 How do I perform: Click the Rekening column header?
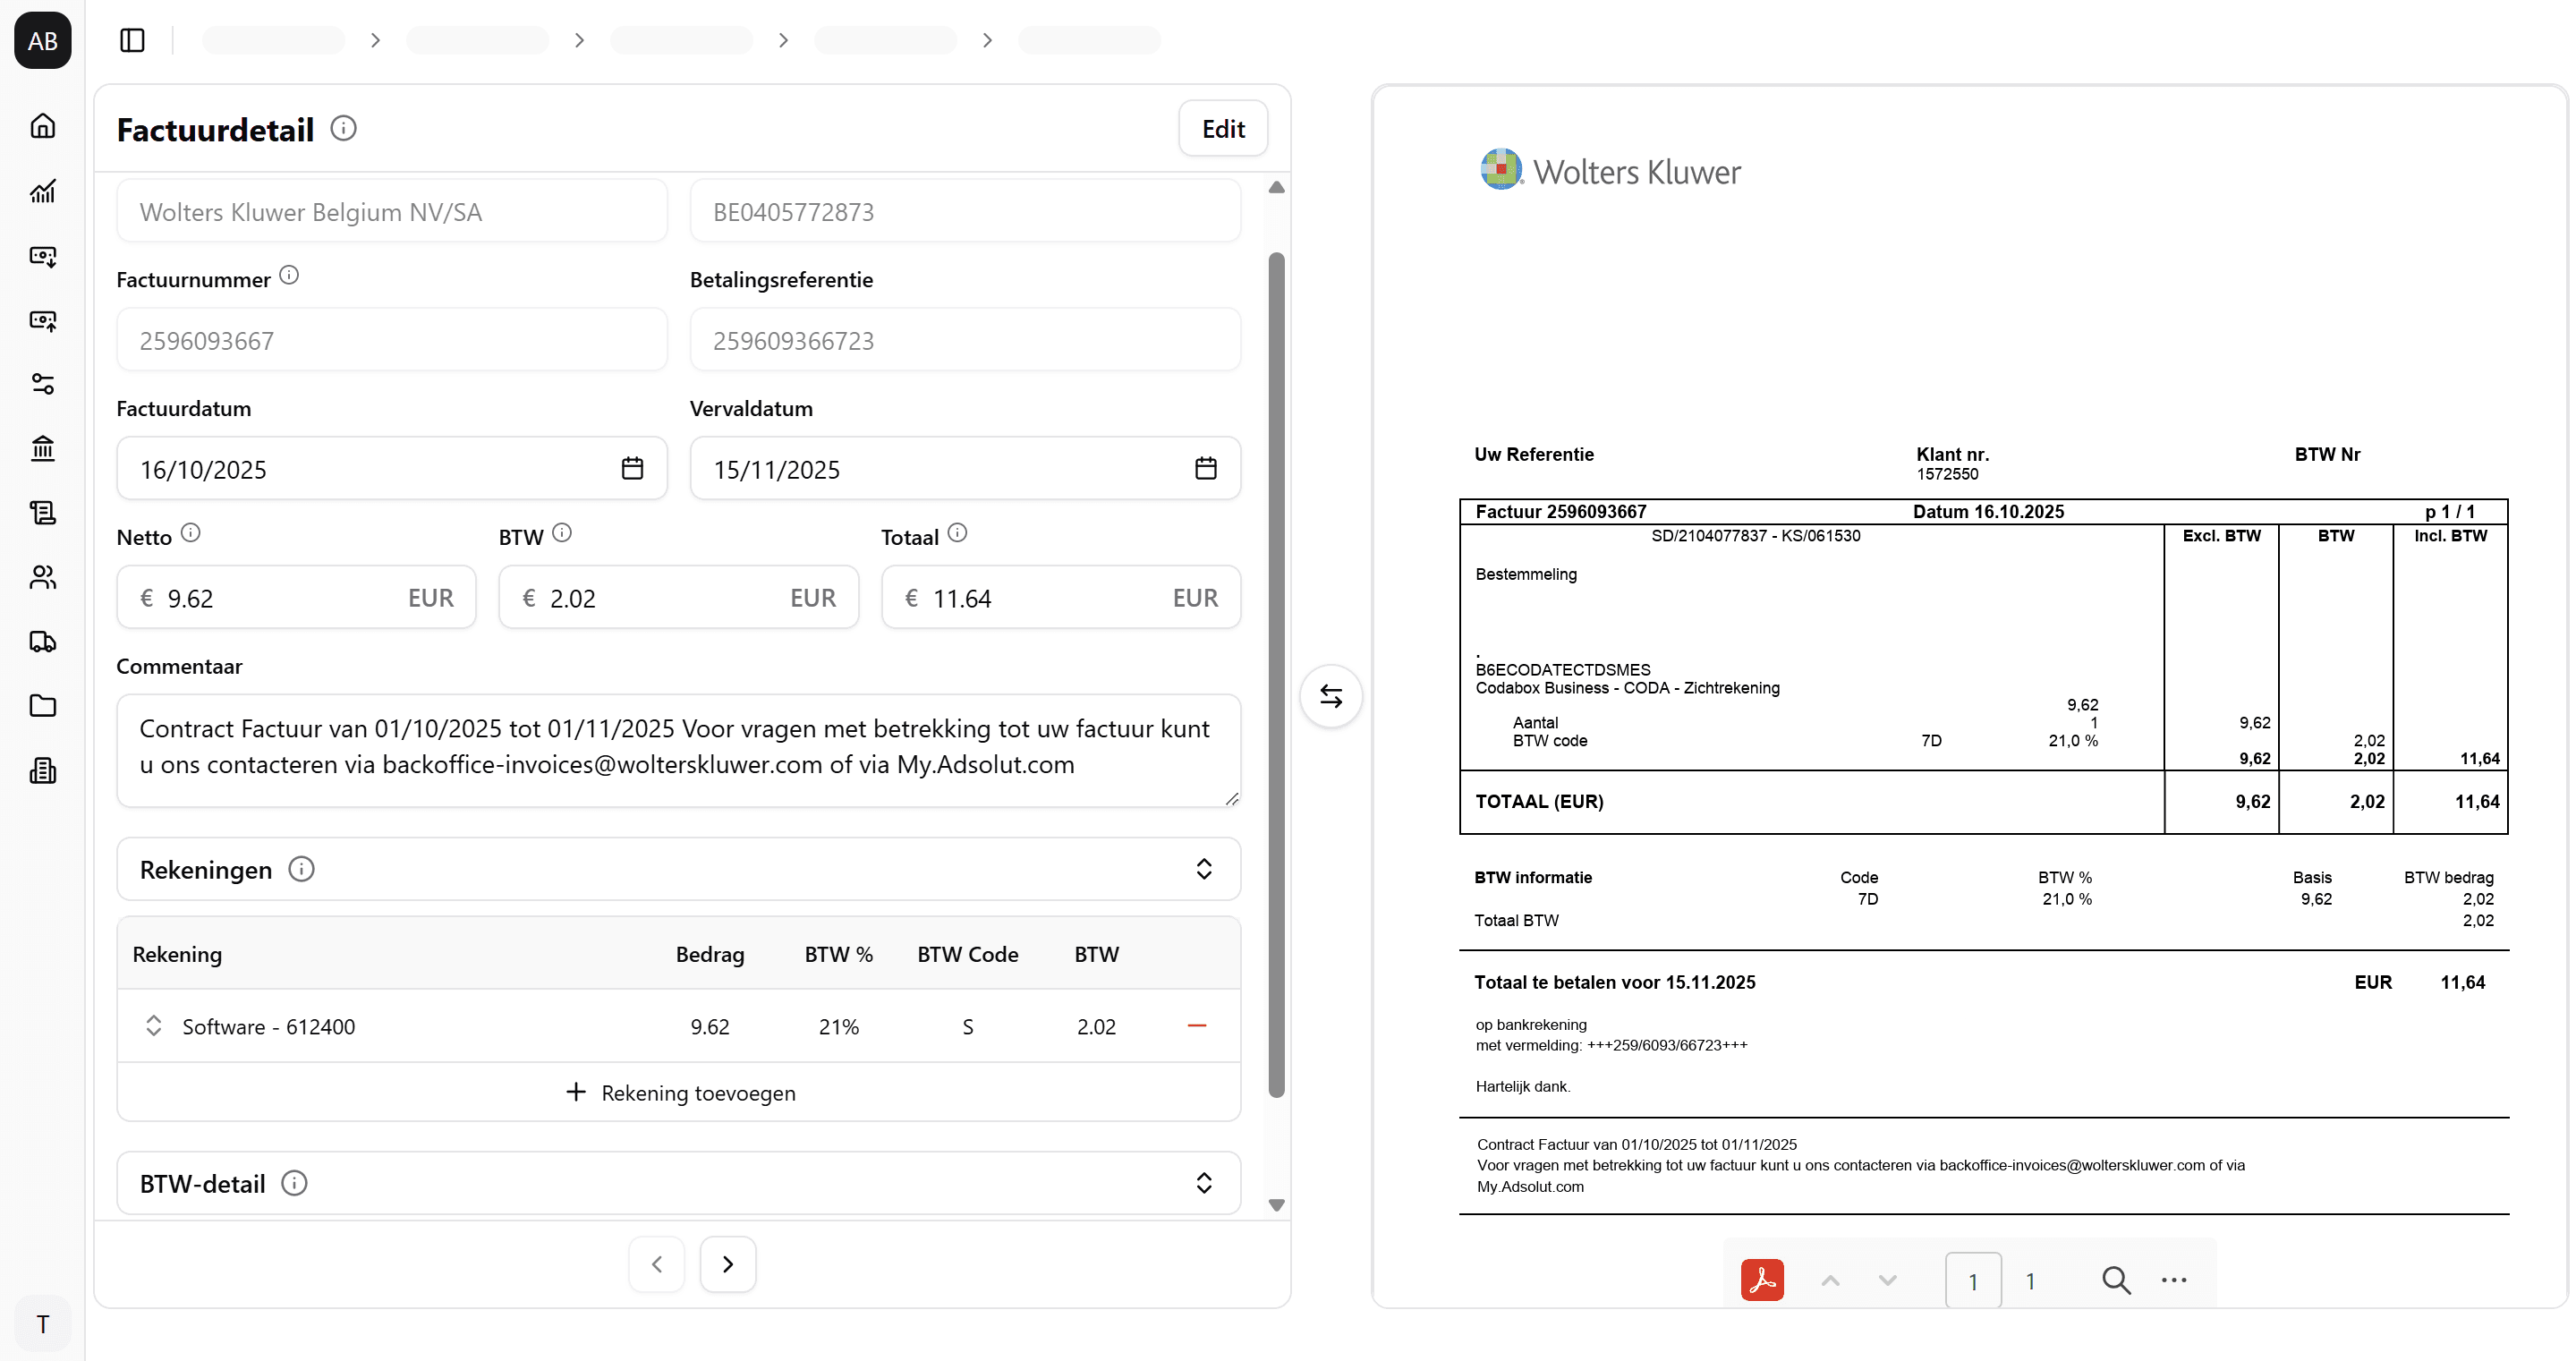(x=177, y=954)
